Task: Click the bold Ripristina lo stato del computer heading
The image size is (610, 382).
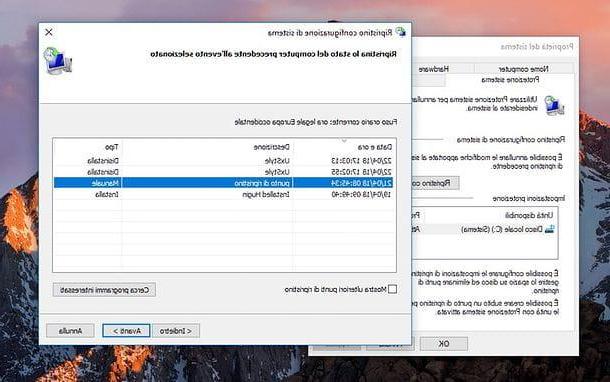Action: (x=273, y=54)
